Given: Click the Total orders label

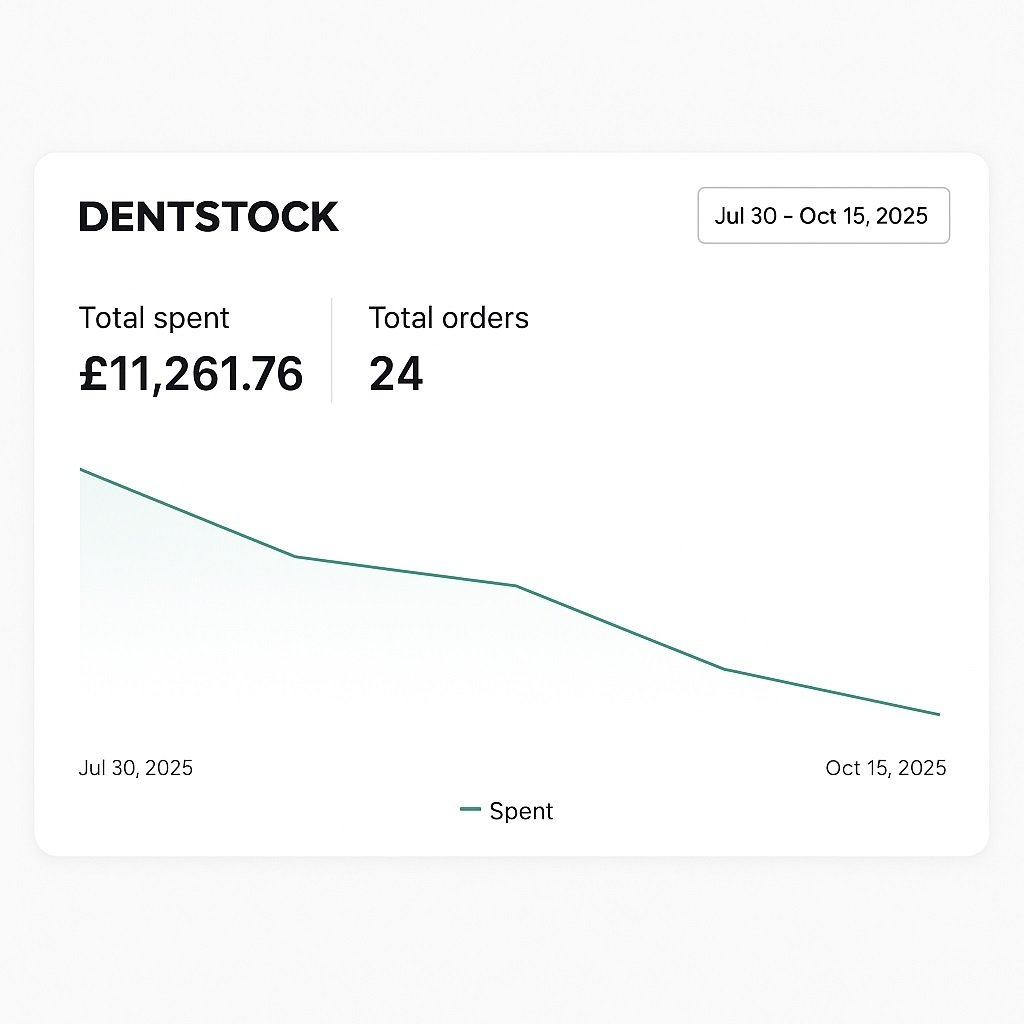Looking at the screenshot, I should click(448, 318).
